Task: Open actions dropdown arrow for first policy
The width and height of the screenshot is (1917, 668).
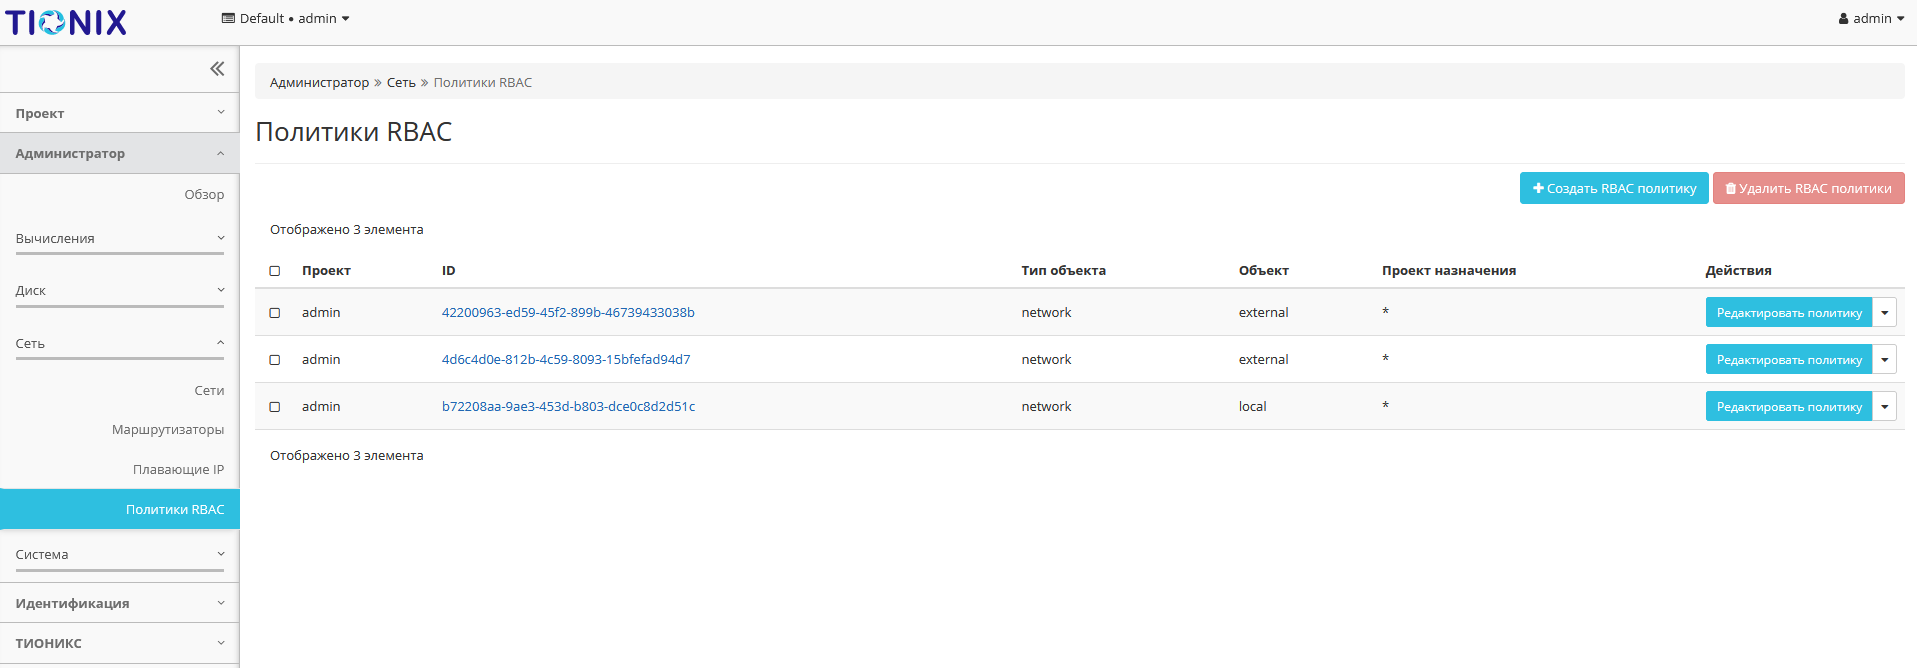Action: tap(1884, 313)
